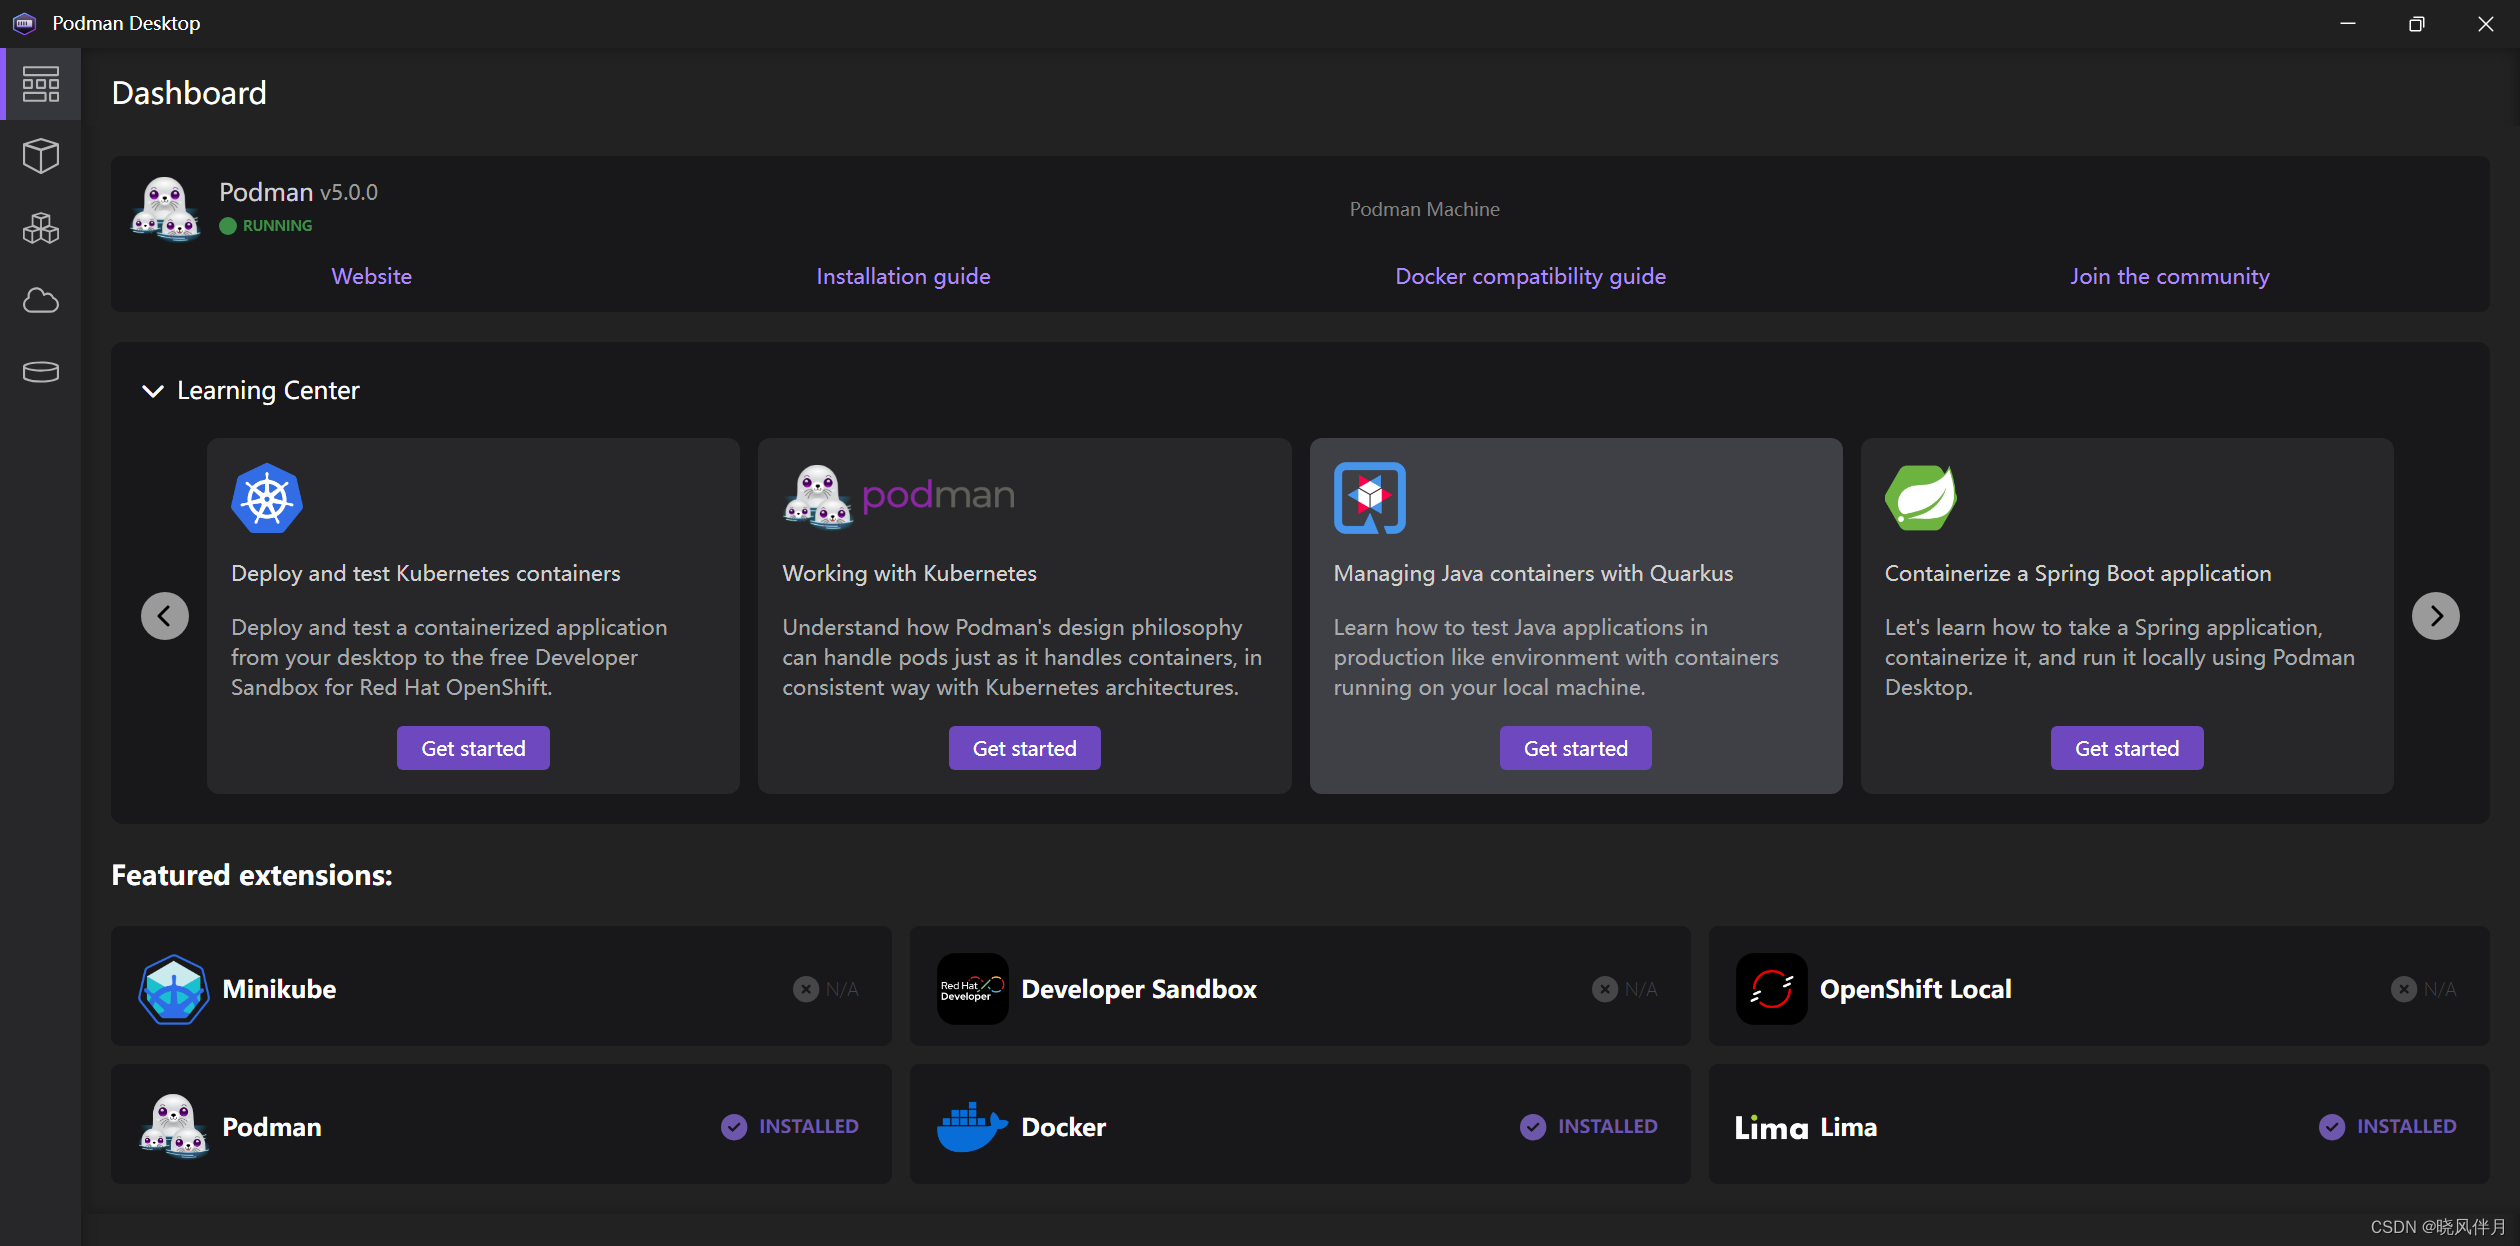
Task: Select the Minikube extension name
Action: [279, 989]
